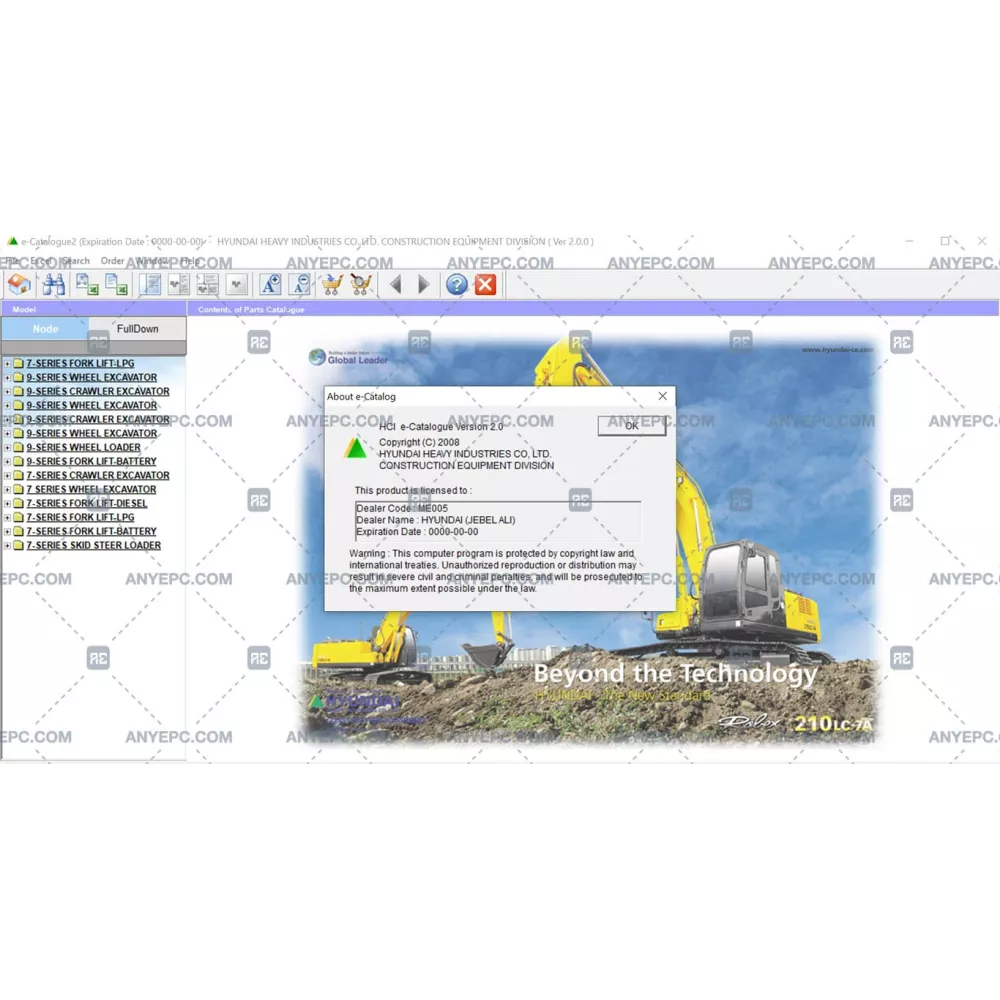Go back with the left arrow icon

click(x=395, y=285)
